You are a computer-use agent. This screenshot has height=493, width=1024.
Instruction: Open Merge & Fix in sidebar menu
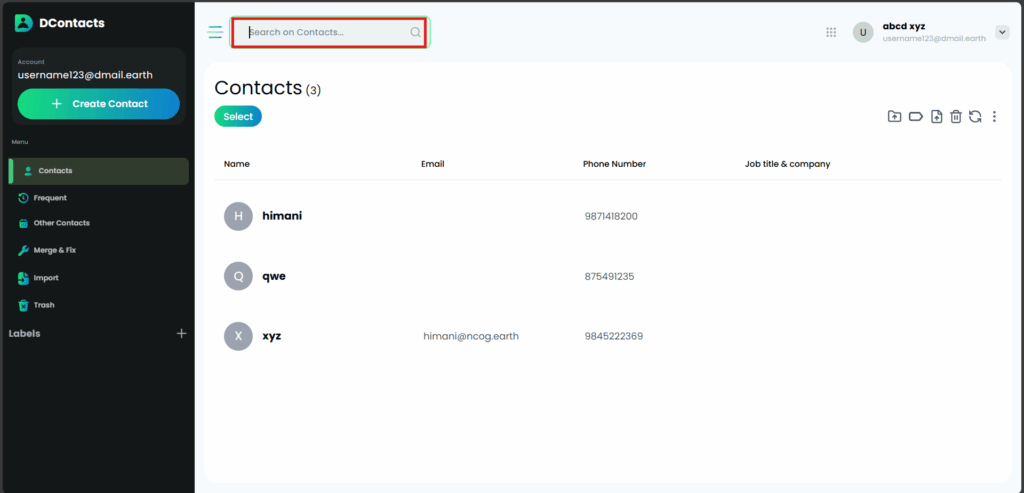[54, 250]
